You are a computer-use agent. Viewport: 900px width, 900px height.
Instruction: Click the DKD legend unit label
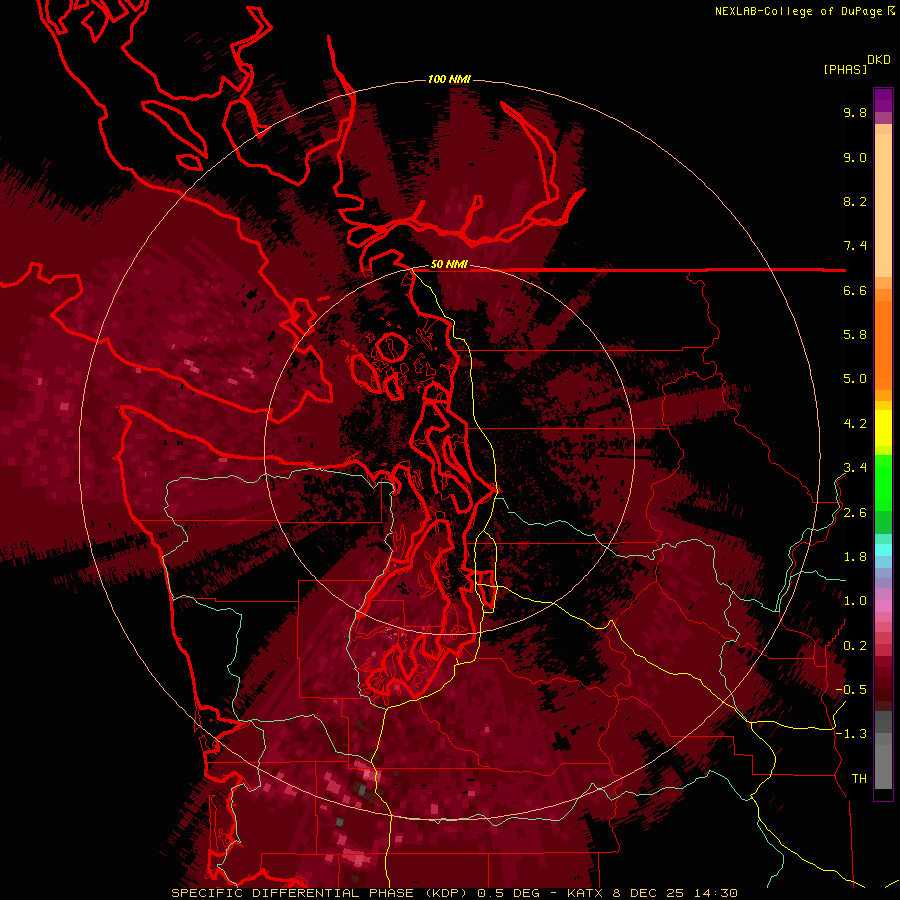pyautogui.click(x=879, y=60)
